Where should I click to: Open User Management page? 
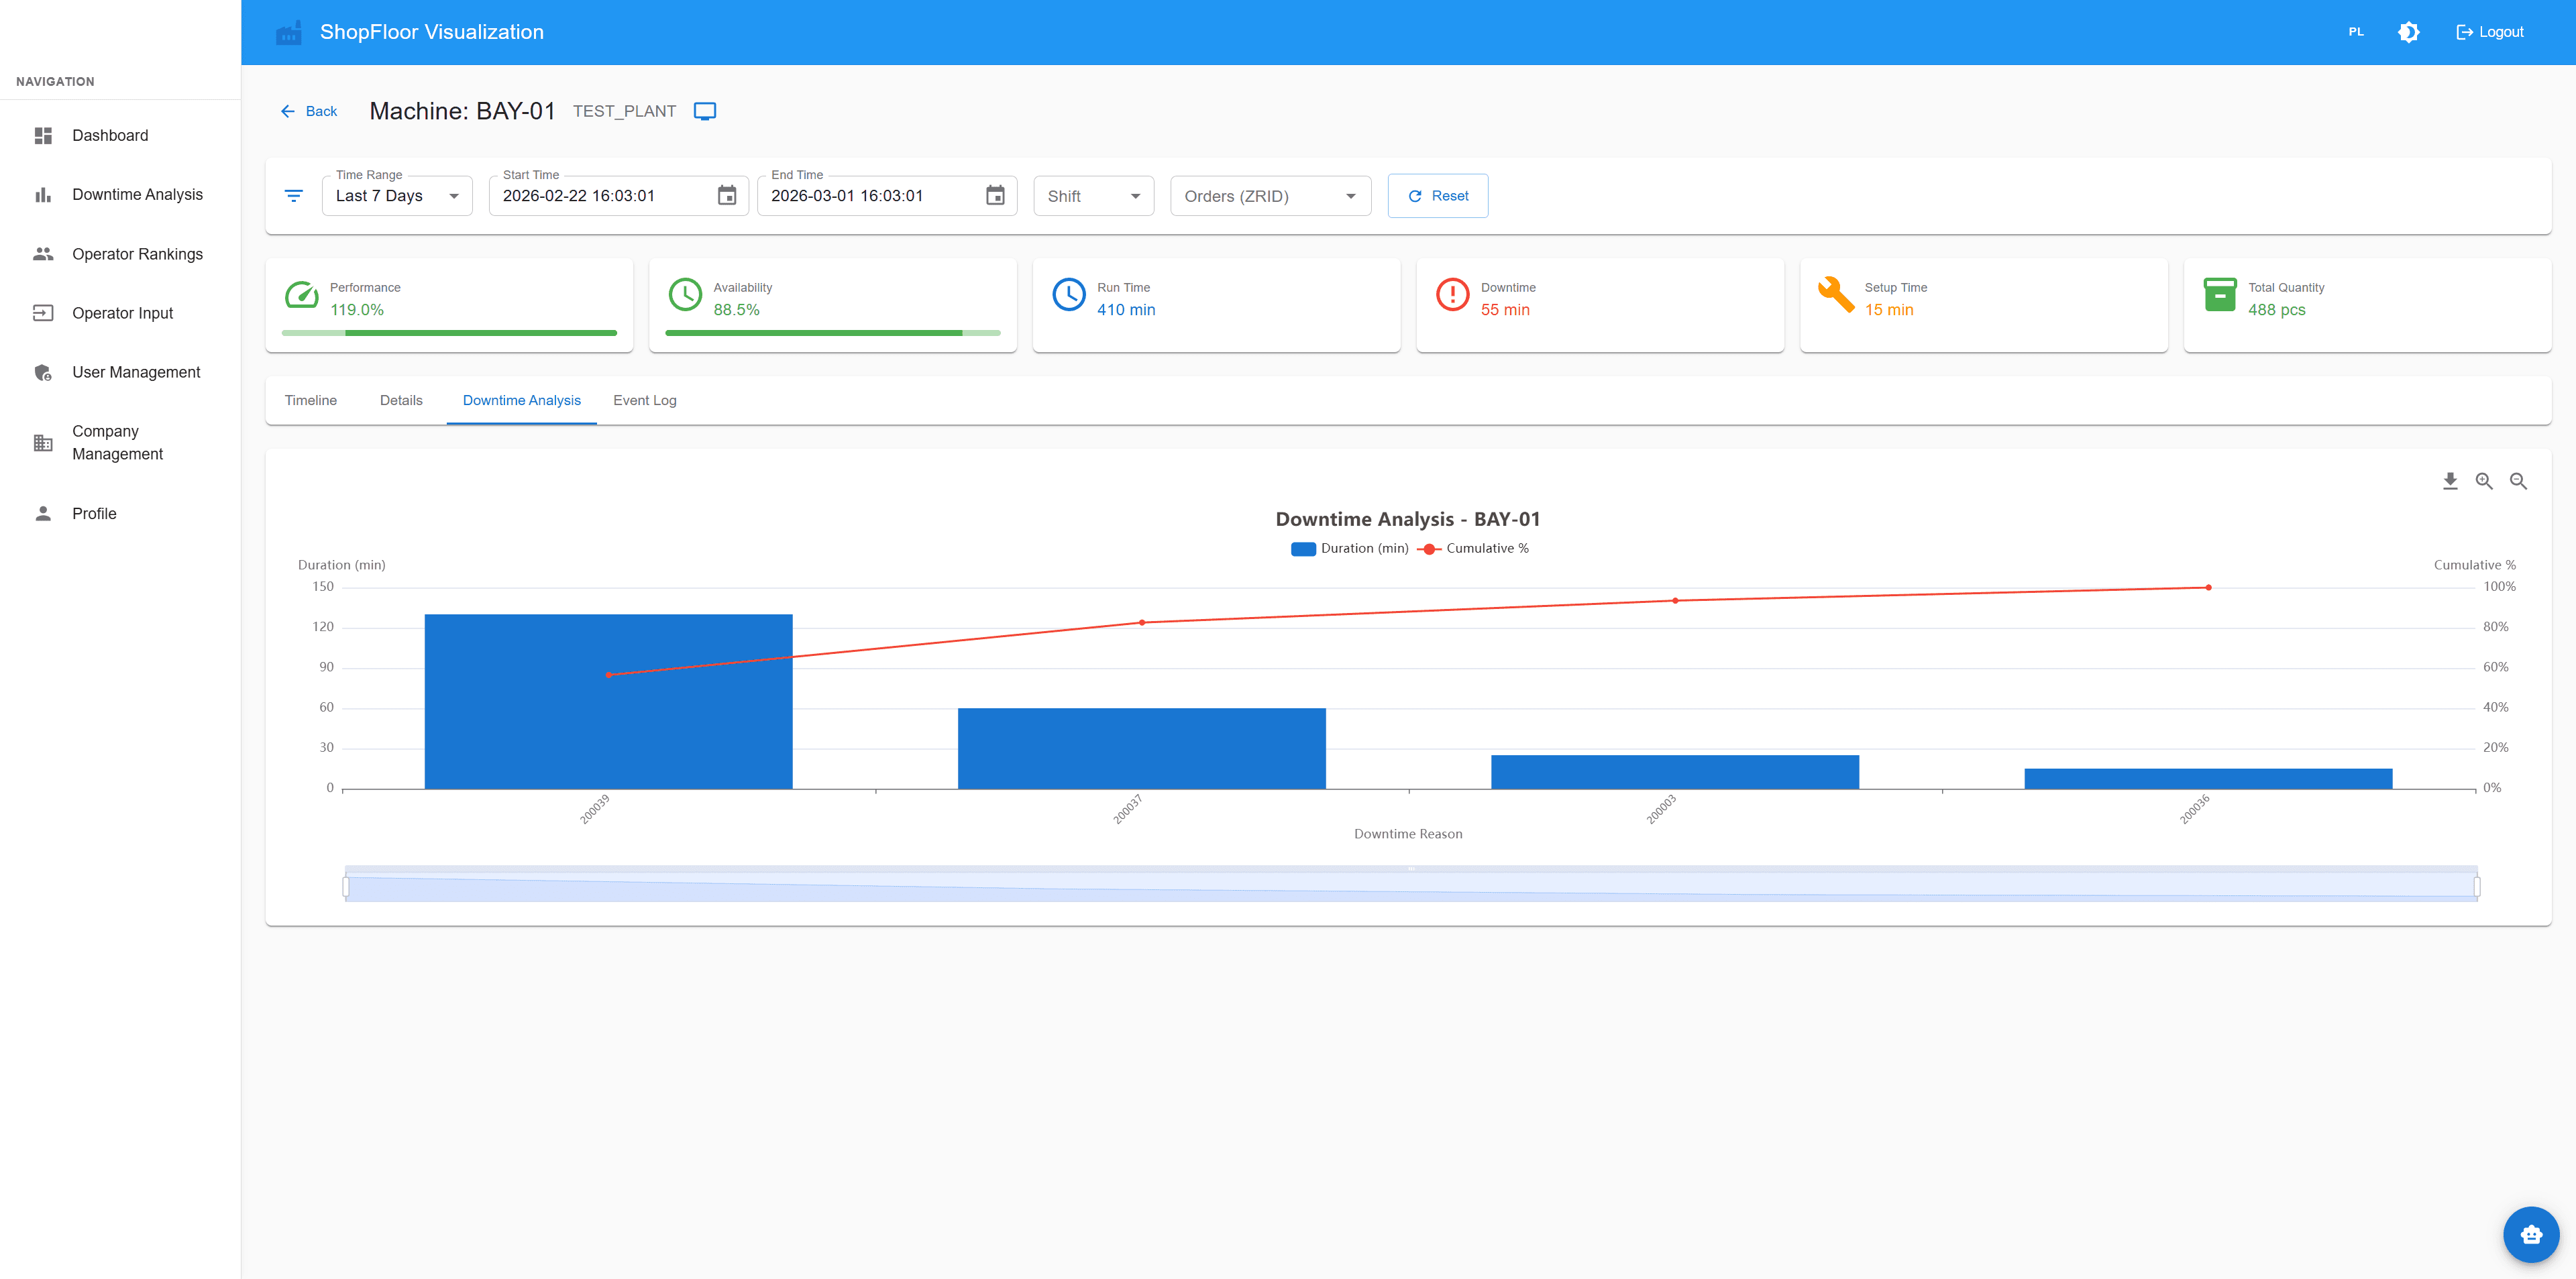[x=120, y=372]
